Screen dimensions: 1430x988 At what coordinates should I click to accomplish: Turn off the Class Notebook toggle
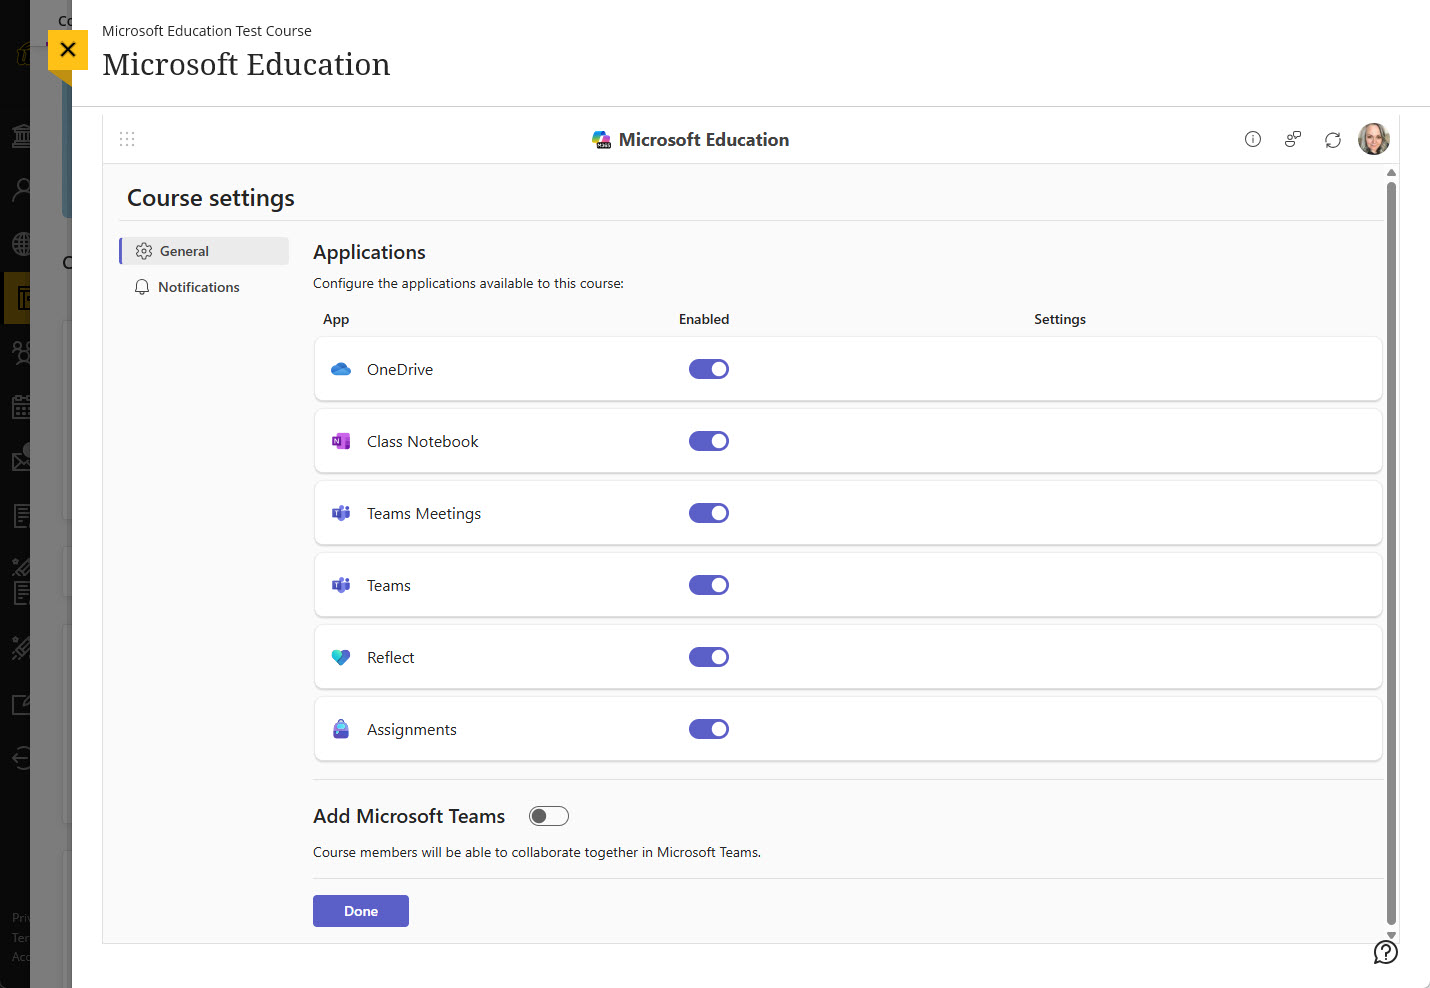[x=708, y=441]
